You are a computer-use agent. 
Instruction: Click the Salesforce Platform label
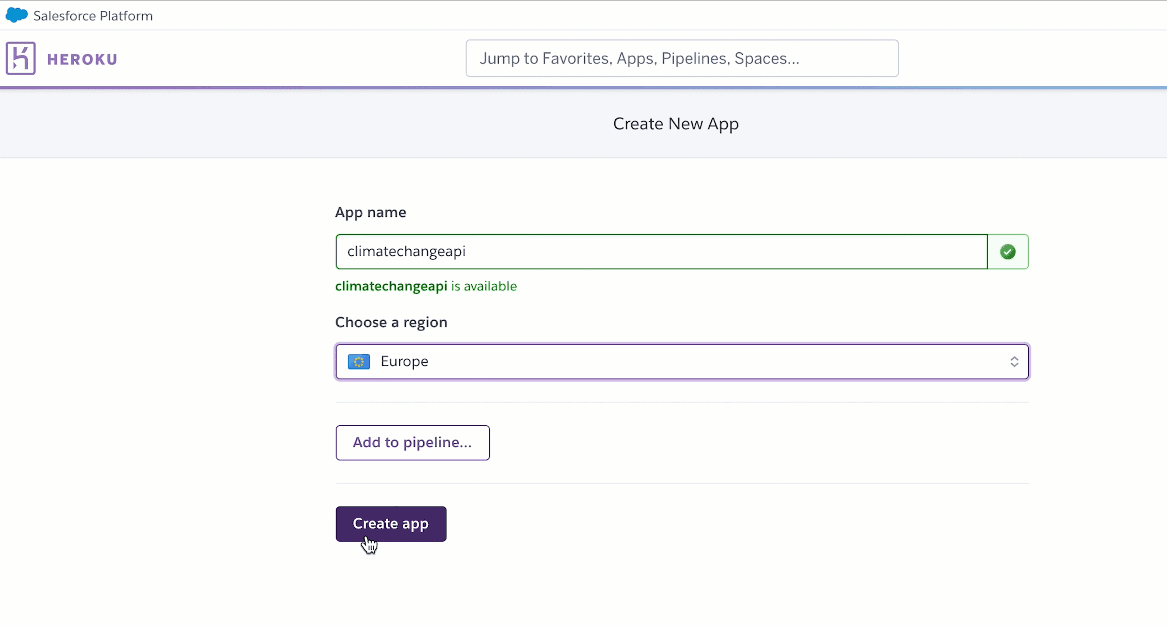[93, 16]
